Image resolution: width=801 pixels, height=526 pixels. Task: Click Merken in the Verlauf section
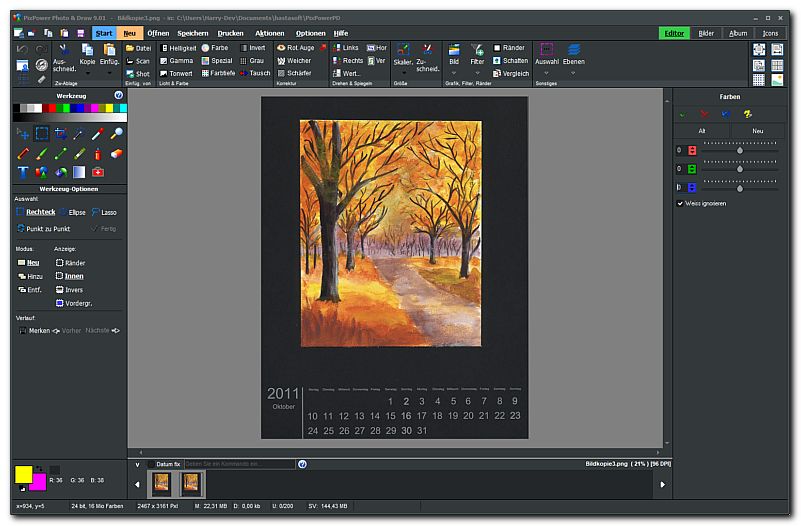coord(35,331)
